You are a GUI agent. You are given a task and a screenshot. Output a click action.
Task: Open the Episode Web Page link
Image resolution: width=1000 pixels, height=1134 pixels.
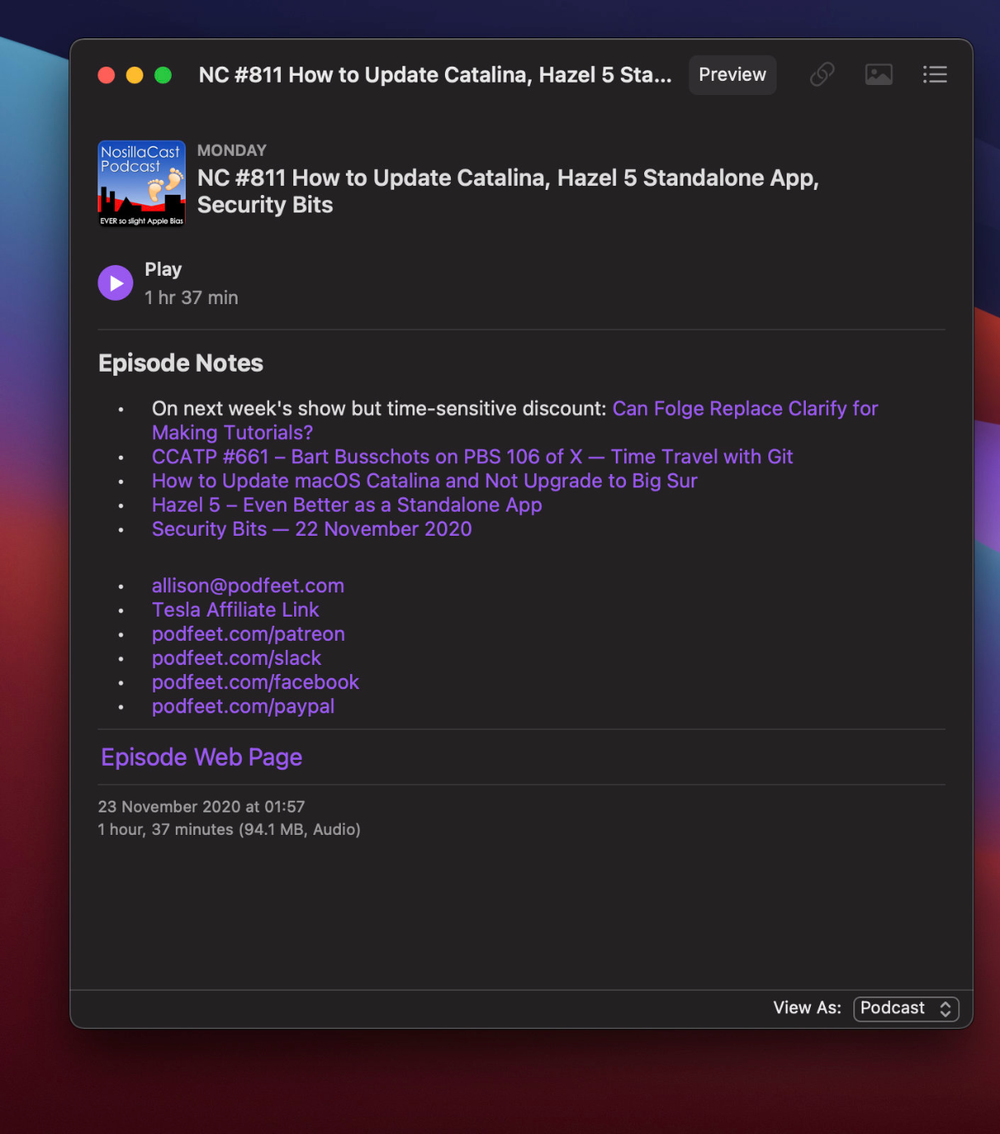point(201,757)
